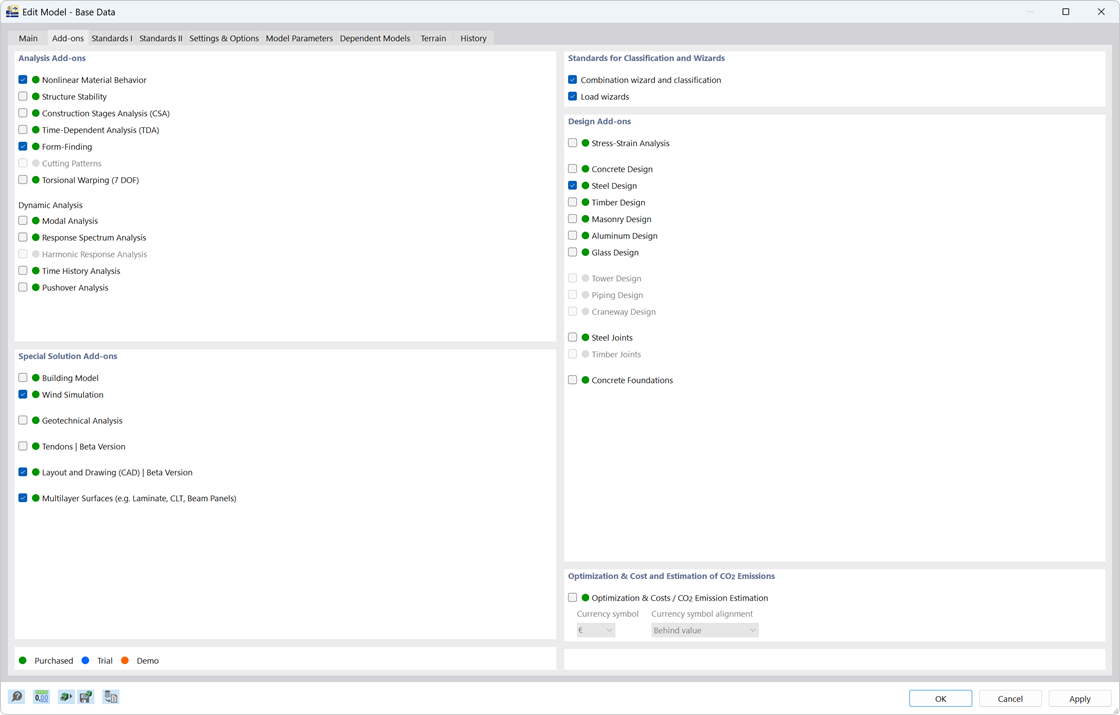1120x715 pixels.
Task: Click the grayed Tower Design label
Action: pos(616,279)
